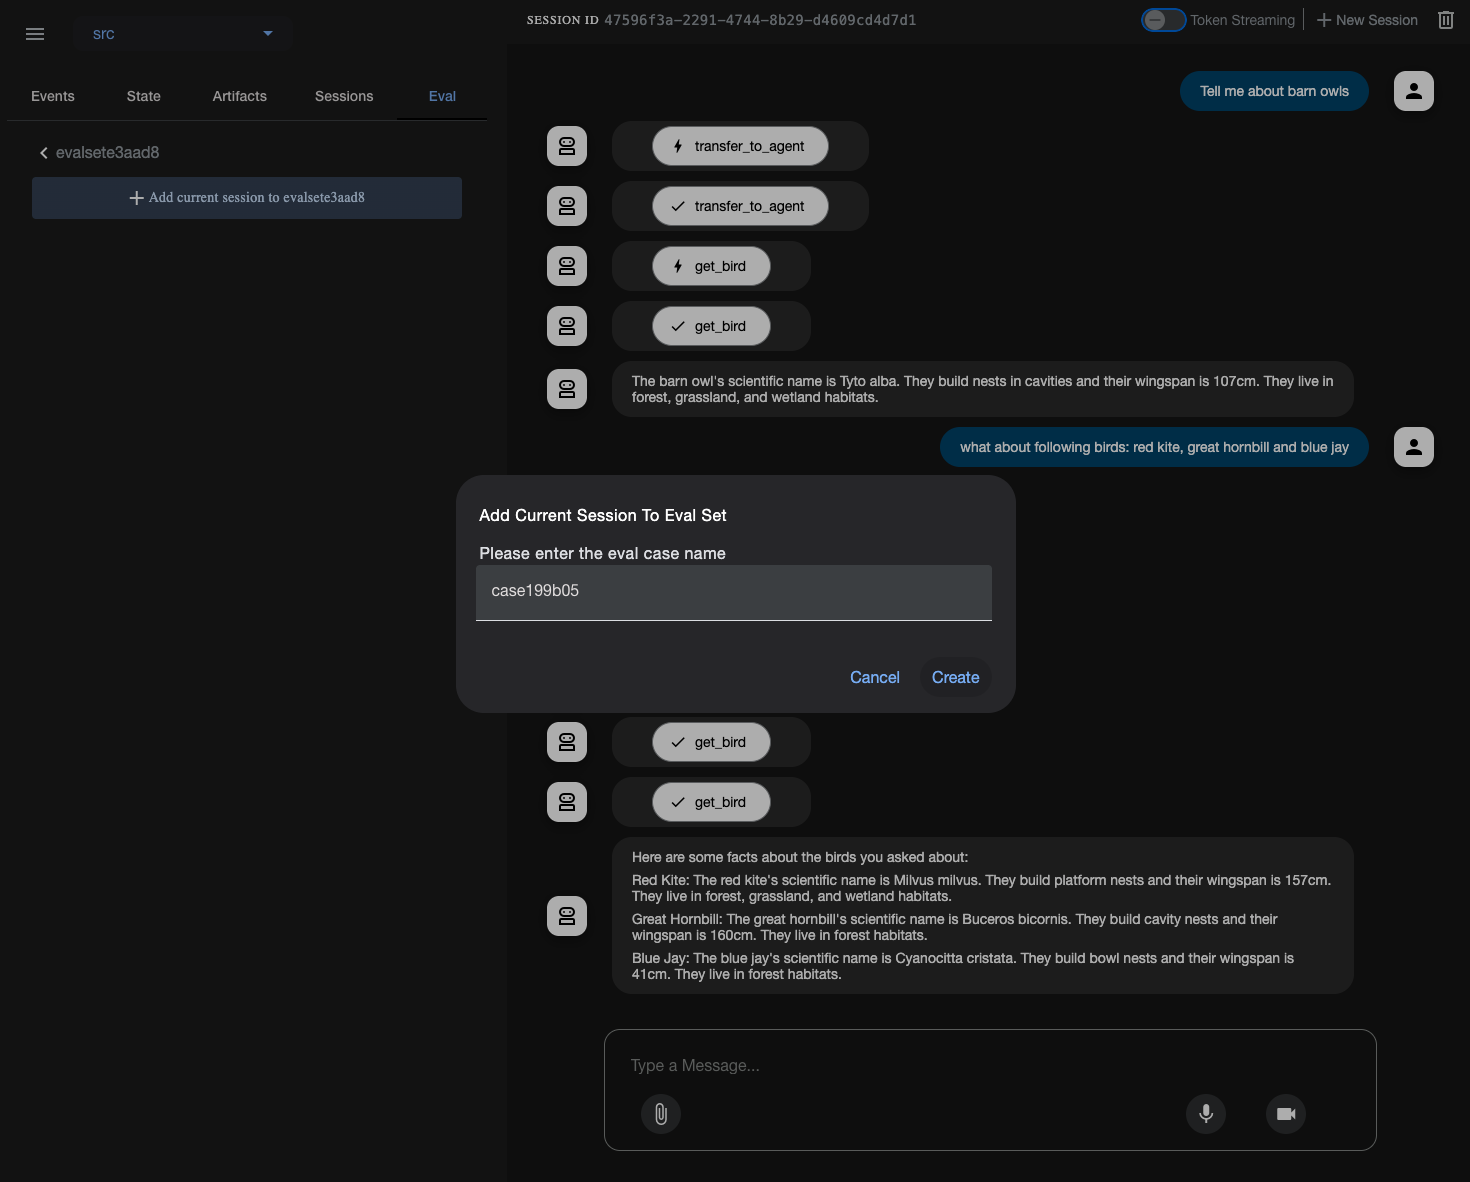This screenshot has height=1182, width=1470.
Task: Click the bot avatar beside barn owl answer
Action: click(x=567, y=389)
